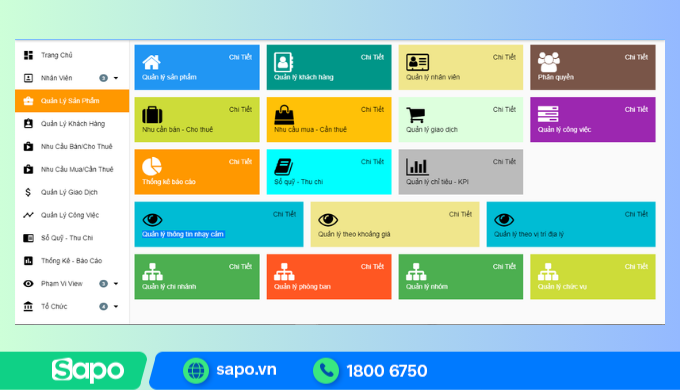This screenshot has width=680, height=390.
Task: Open Quản Lý Giao Dịch sidebar entry
Action: tap(72, 192)
